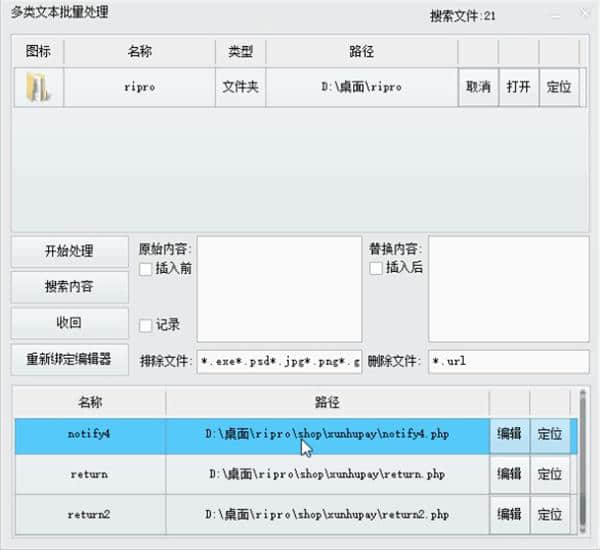Cancel the ripro folder entry
Image resolution: width=600 pixels, height=550 pixels.
[x=478, y=87]
